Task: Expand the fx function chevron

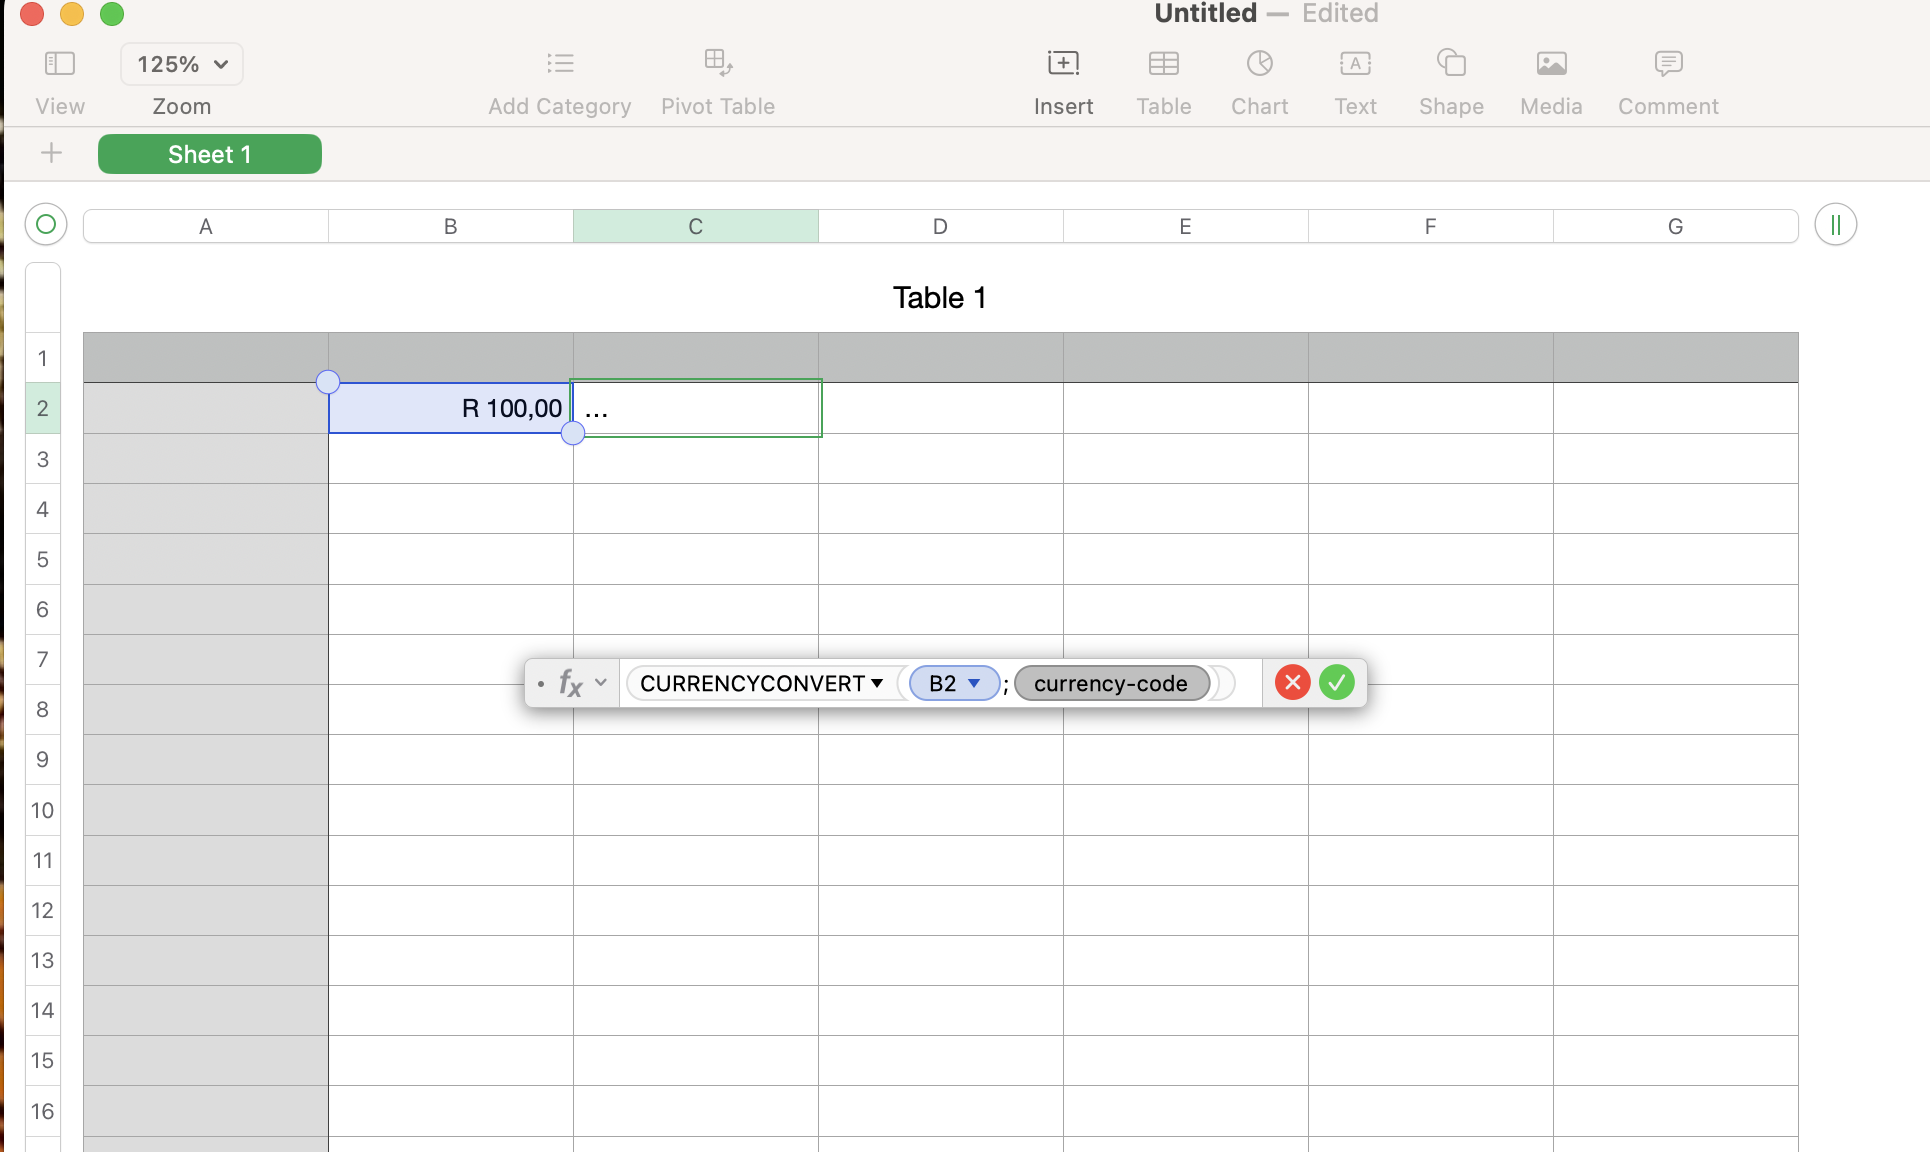Action: point(601,683)
